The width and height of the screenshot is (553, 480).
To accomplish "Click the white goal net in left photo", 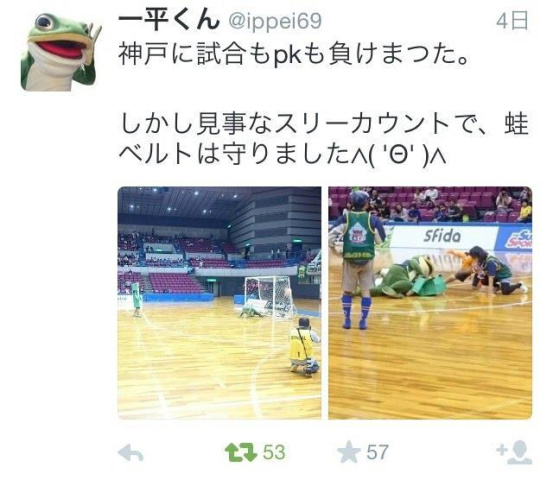I will 270,296.
